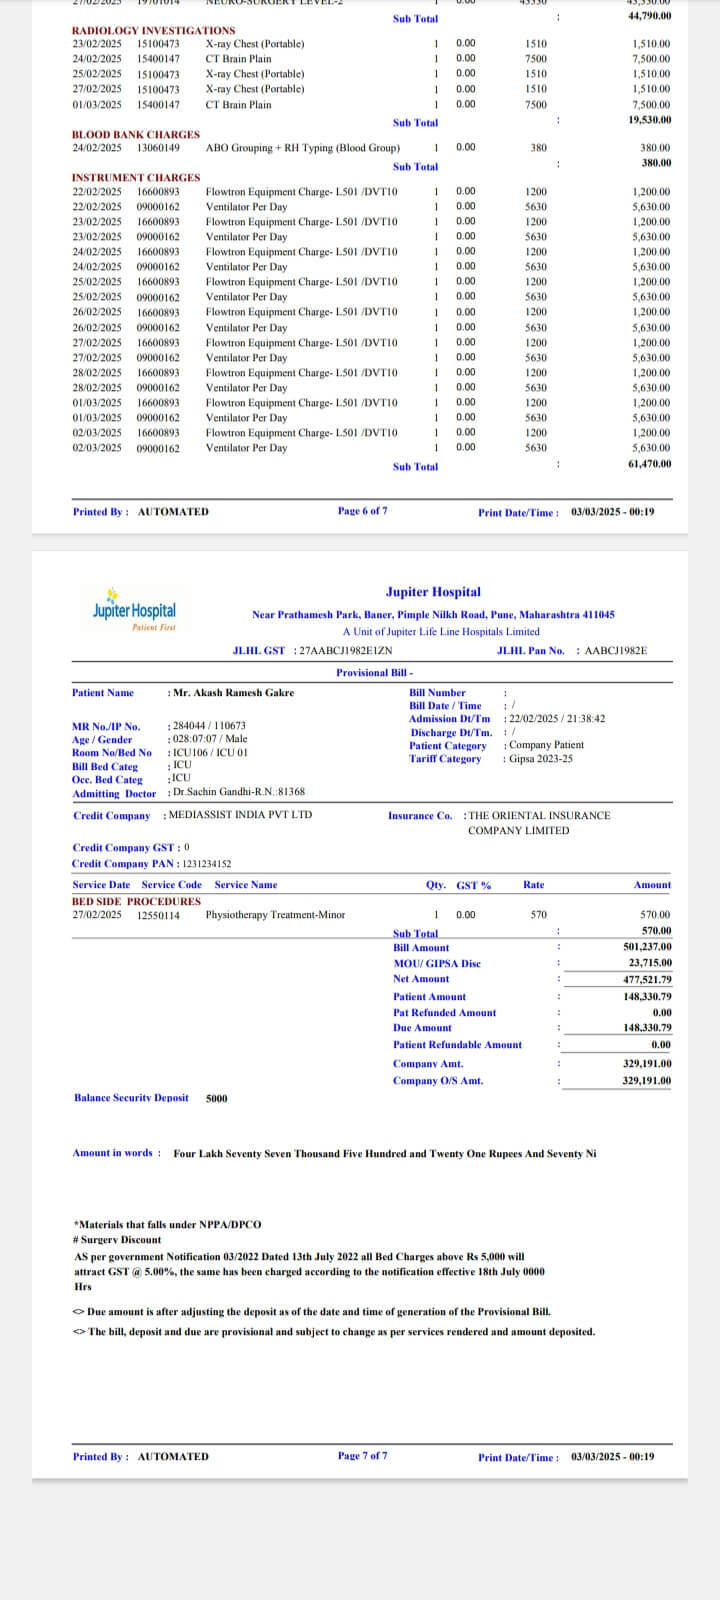Click the Jupiter Hospital logo
720x1600 pixels.
click(134, 609)
